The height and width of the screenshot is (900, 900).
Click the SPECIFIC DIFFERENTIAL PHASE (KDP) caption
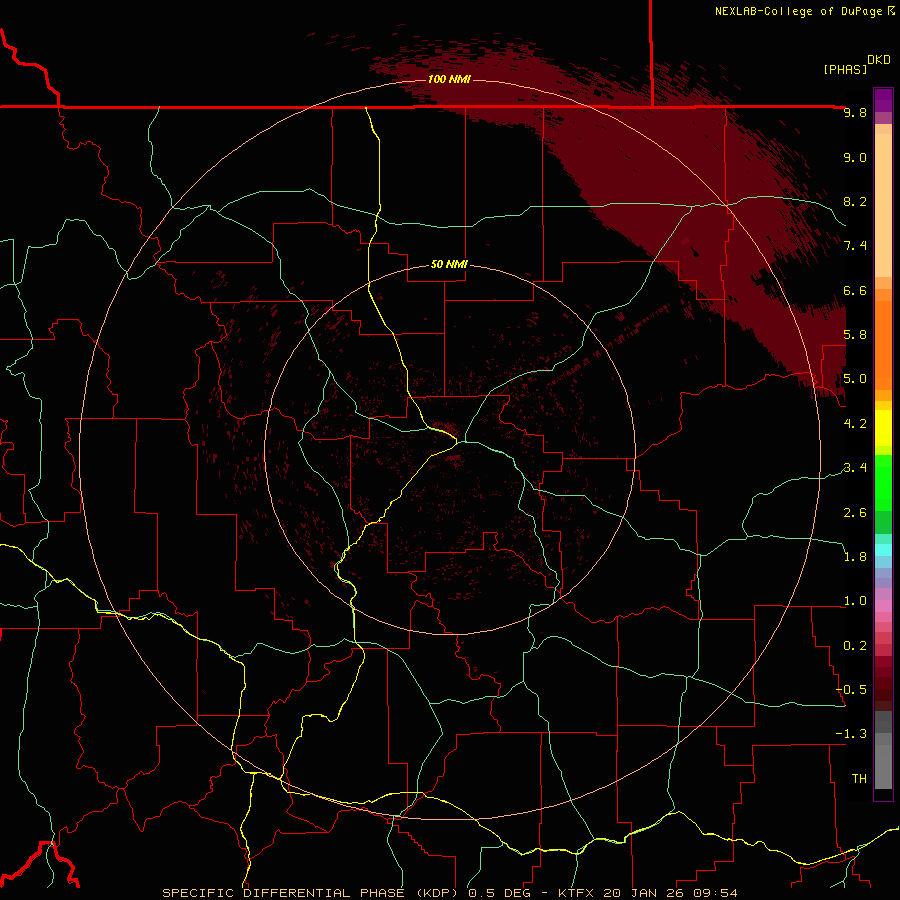pos(312,893)
